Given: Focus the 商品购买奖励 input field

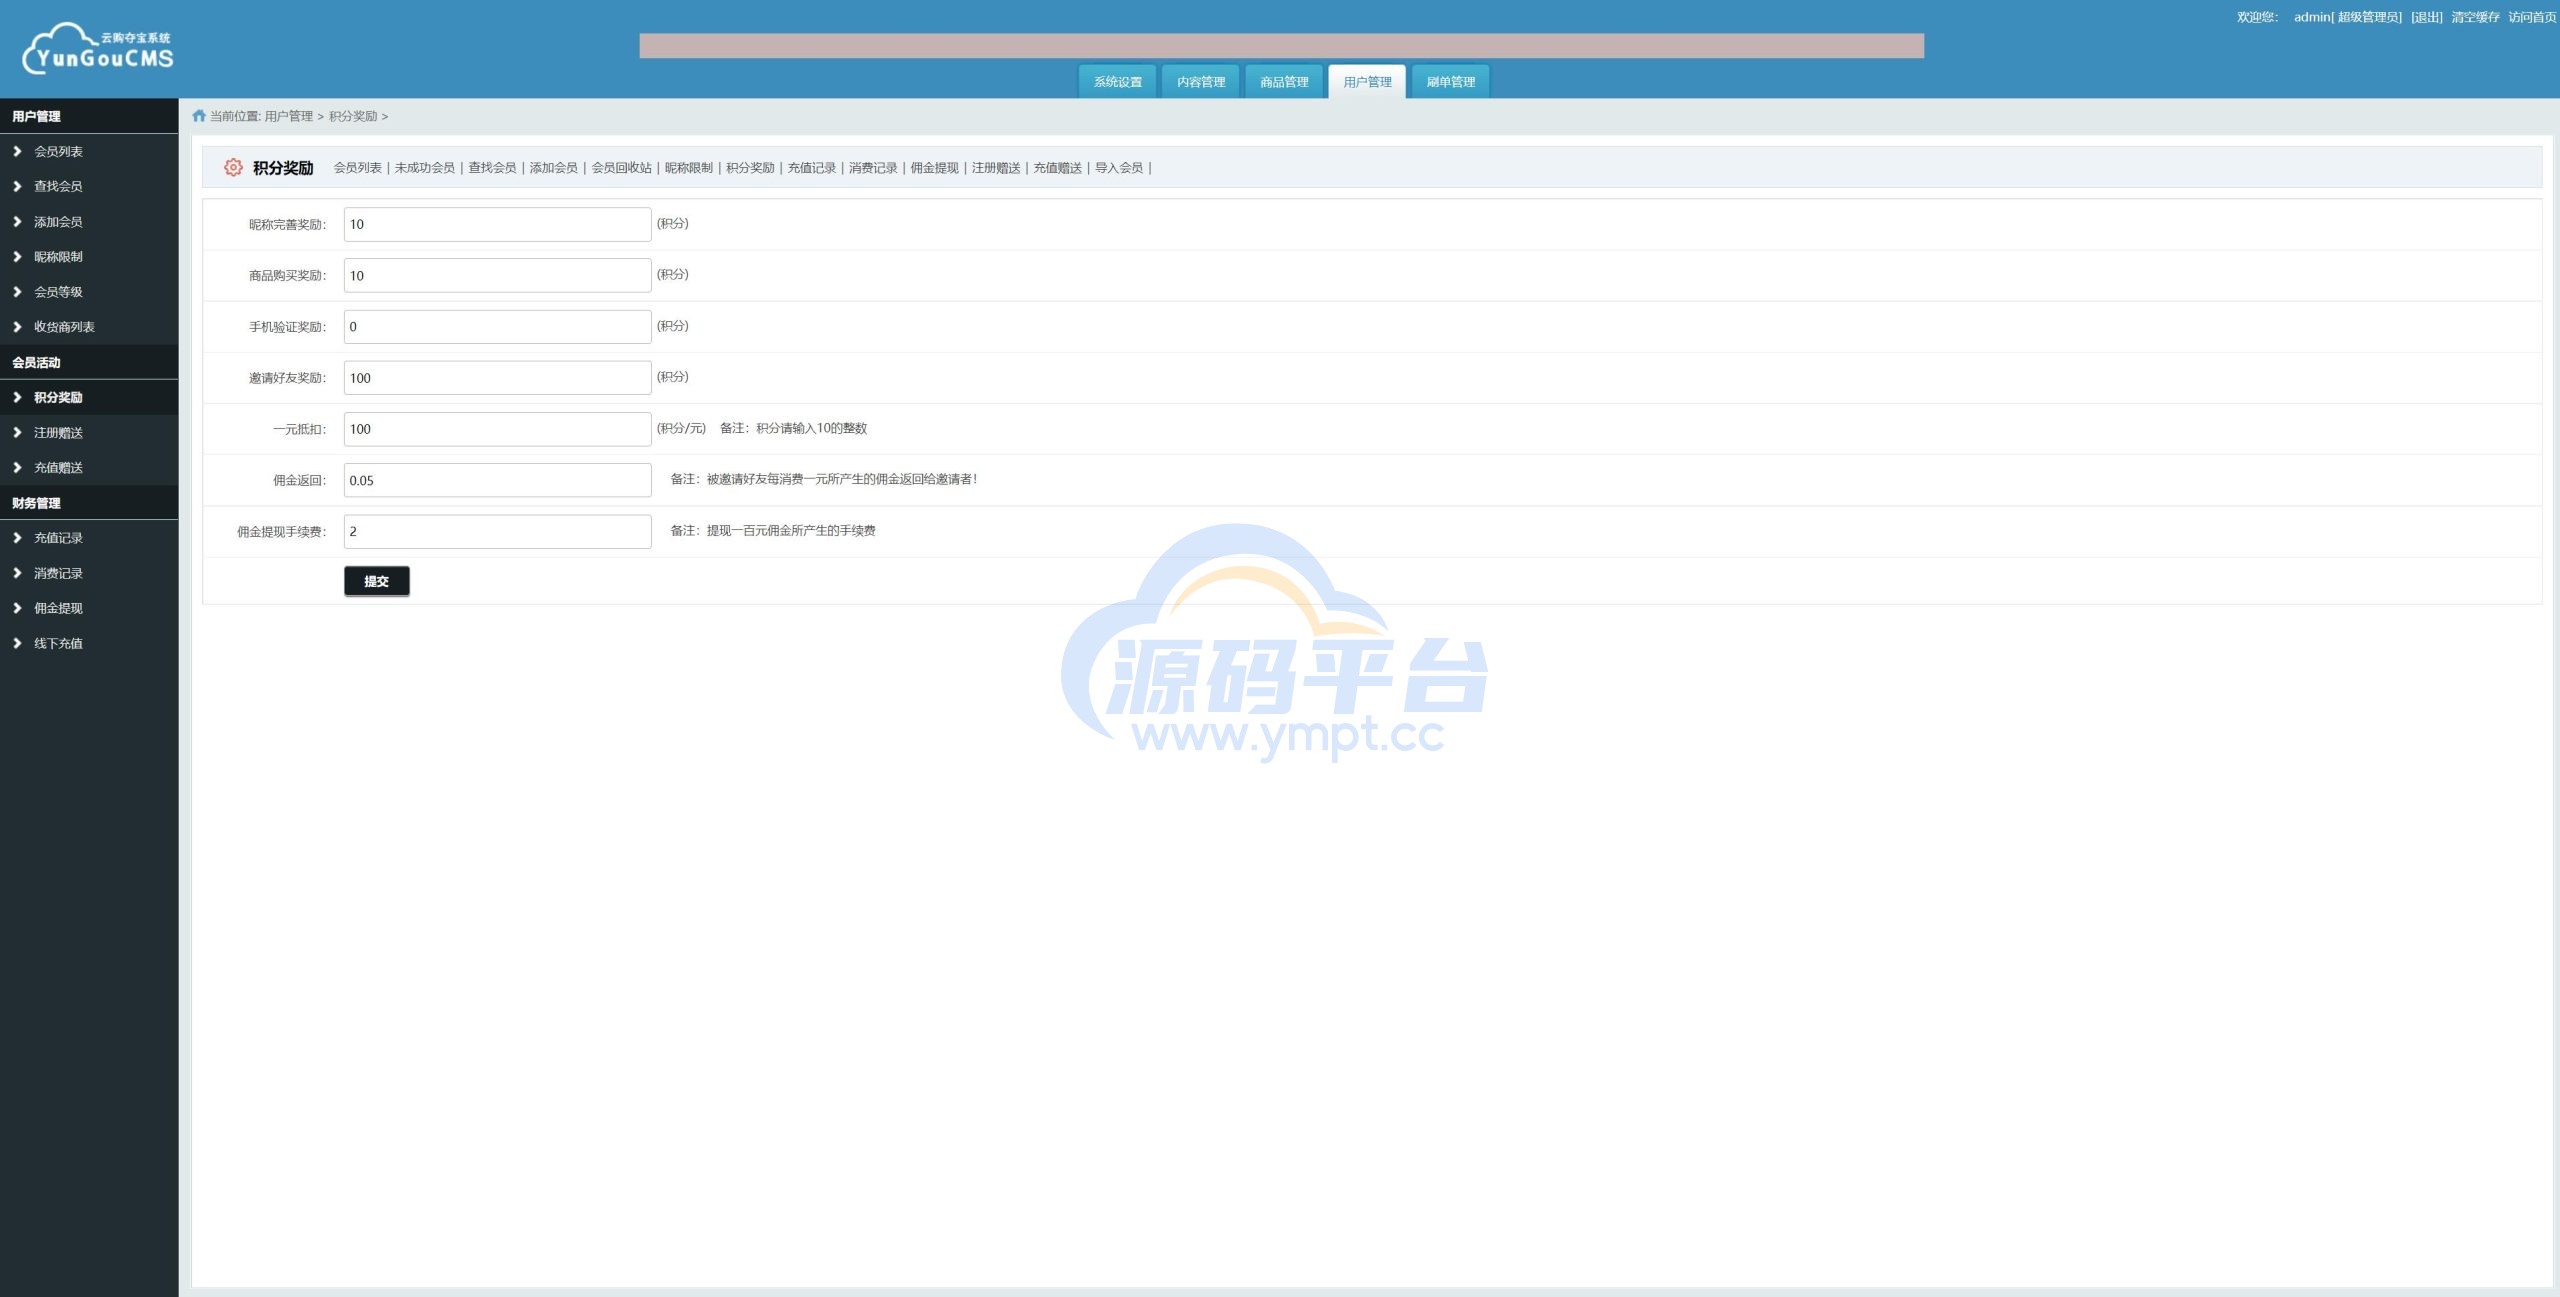Looking at the screenshot, I should [x=497, y=275].
